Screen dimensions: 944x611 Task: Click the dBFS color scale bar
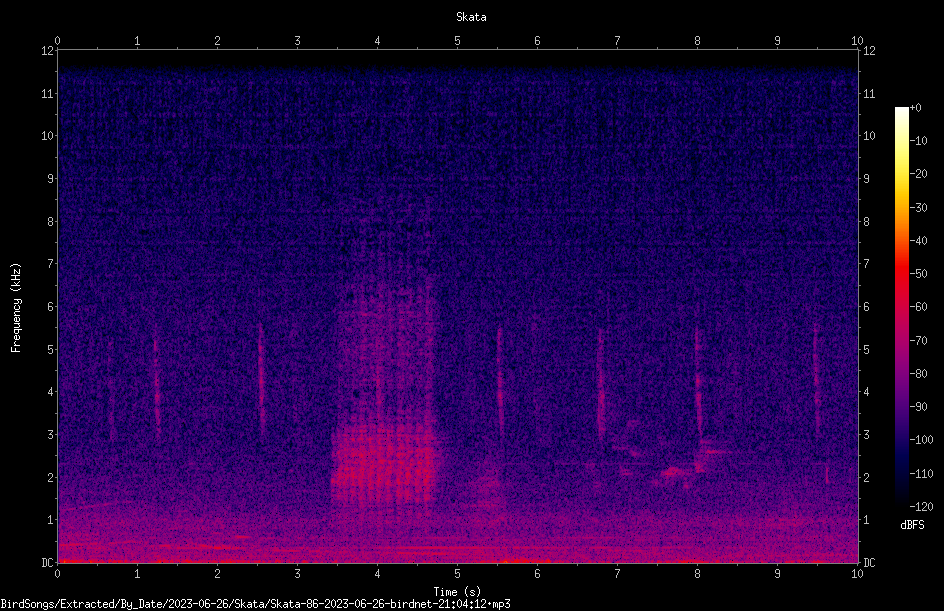pyautogui.click(x=901, y=307)
